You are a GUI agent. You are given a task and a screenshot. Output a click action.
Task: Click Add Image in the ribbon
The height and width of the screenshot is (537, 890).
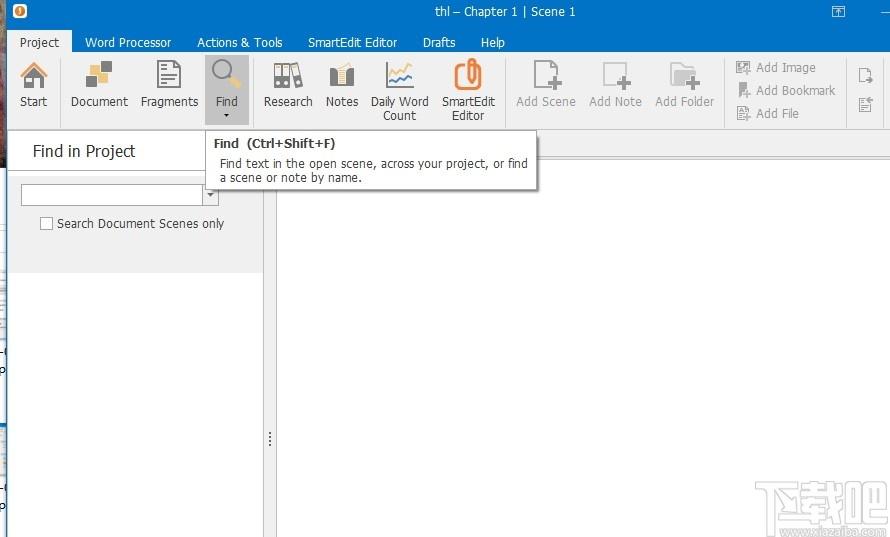tap(776, 68)
